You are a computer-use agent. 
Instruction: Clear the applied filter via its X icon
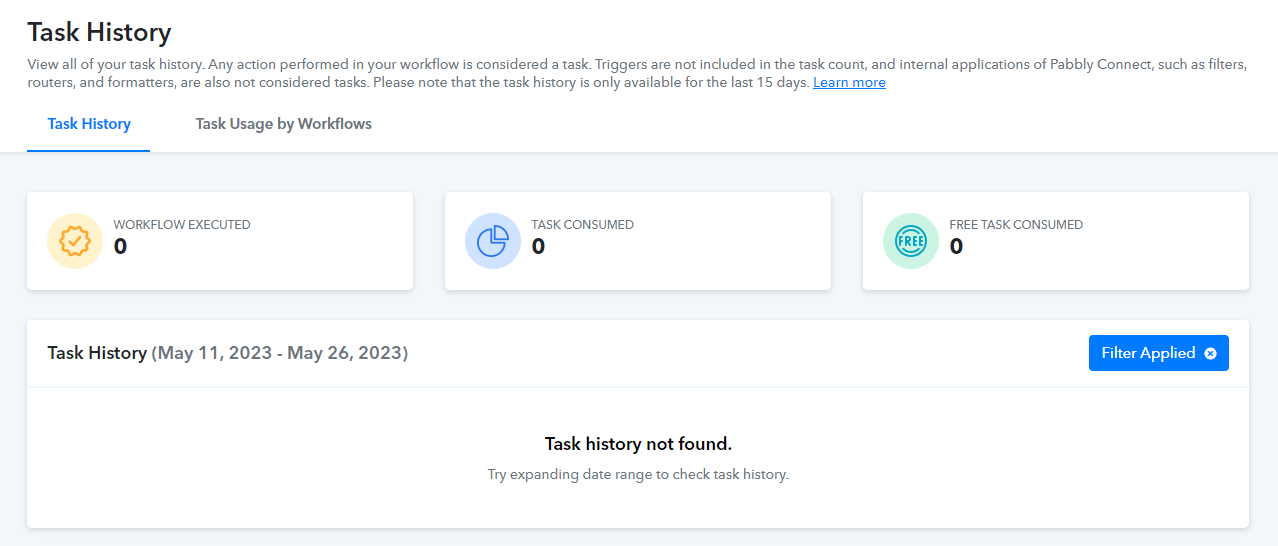tap(1210, 353)
